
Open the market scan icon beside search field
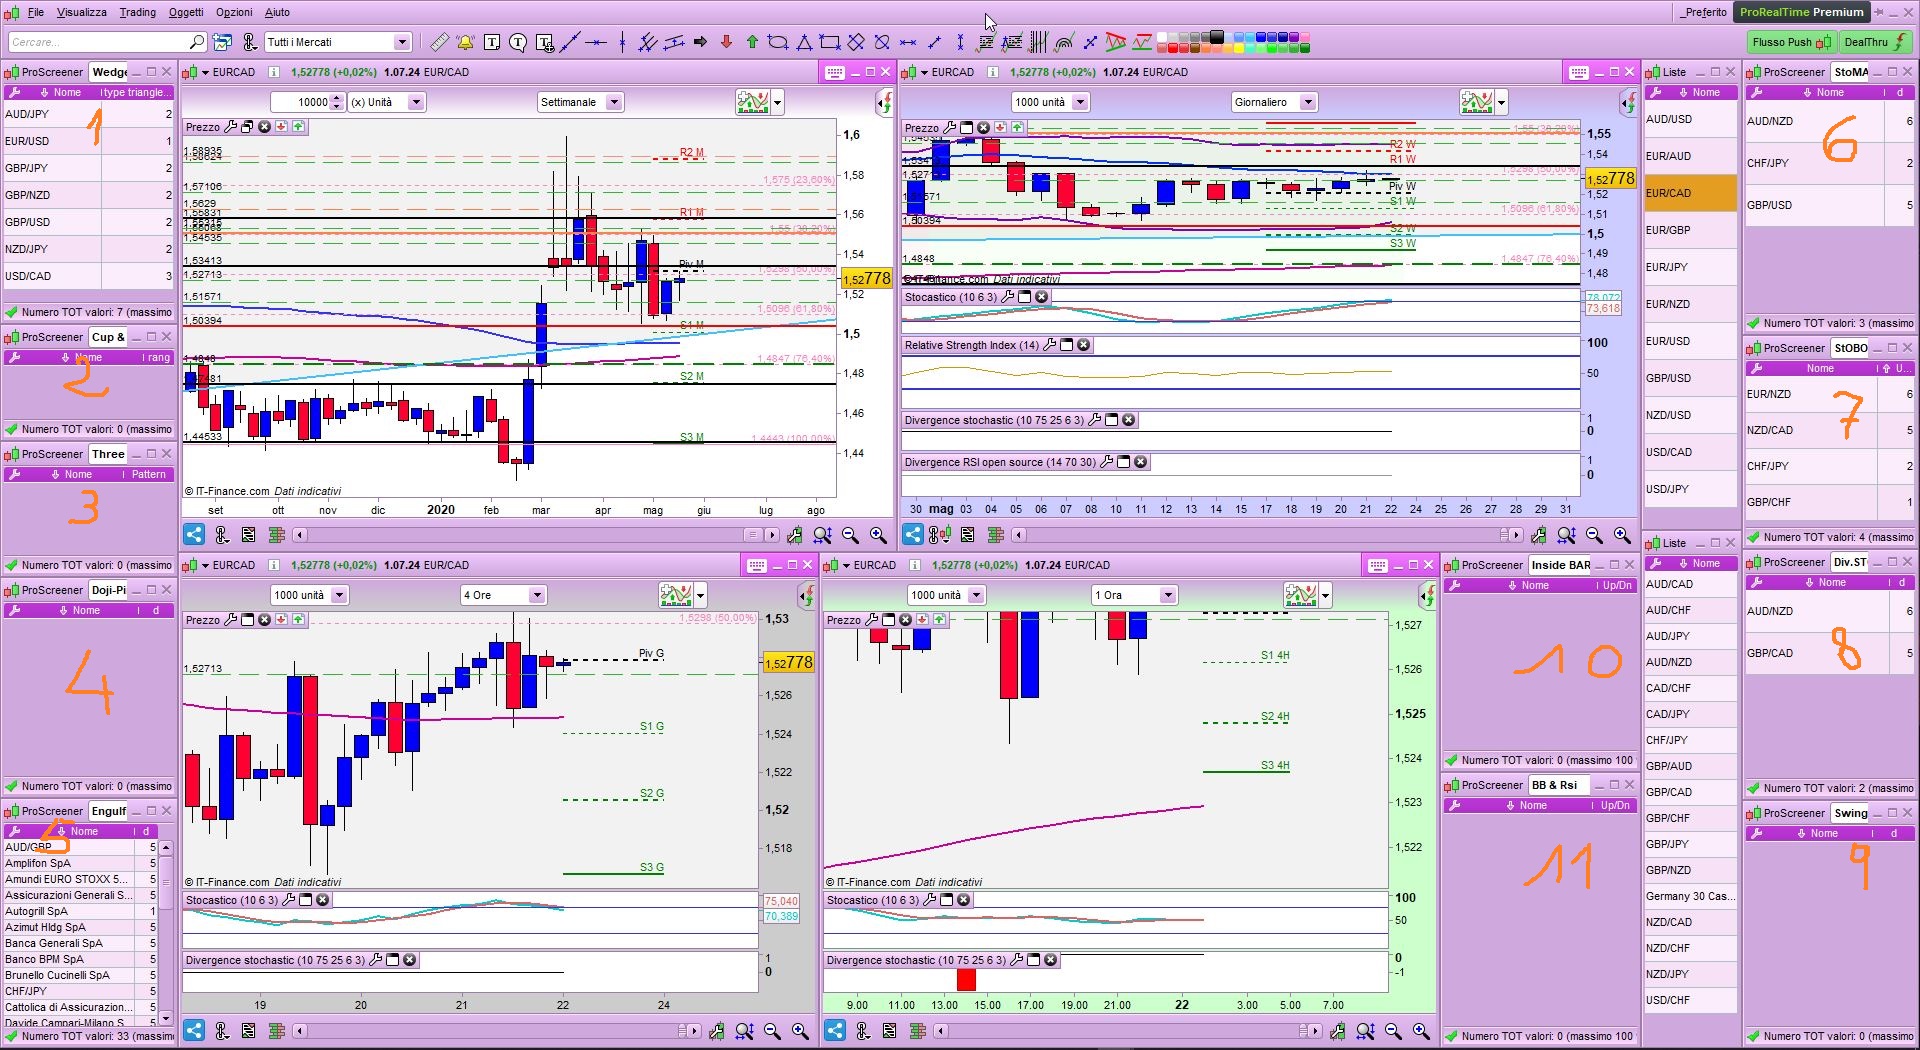[223, 42]
